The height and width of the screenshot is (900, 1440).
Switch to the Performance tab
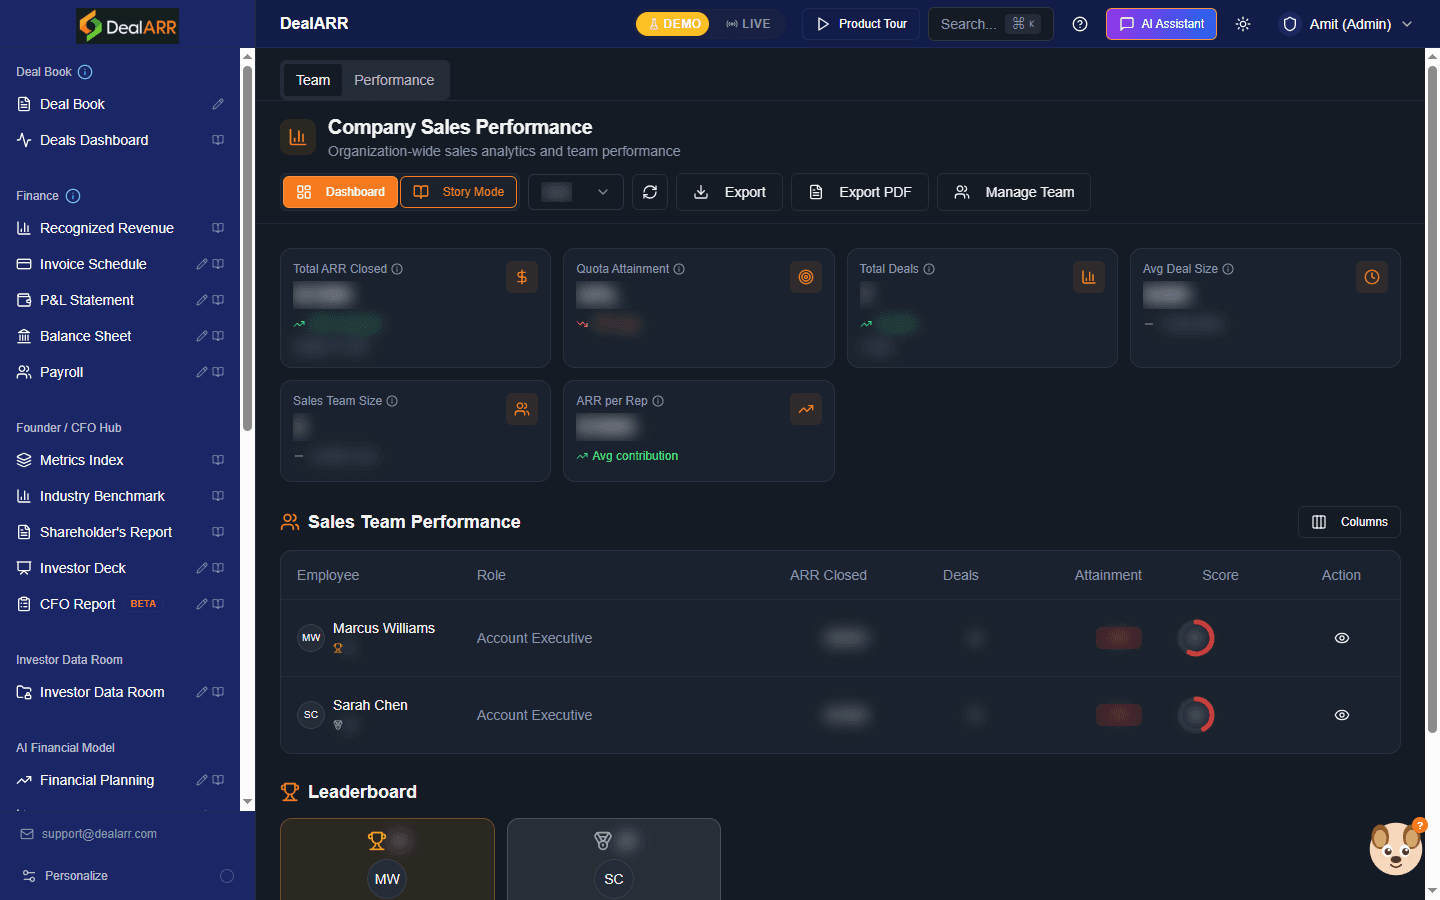tap(394, 80)
